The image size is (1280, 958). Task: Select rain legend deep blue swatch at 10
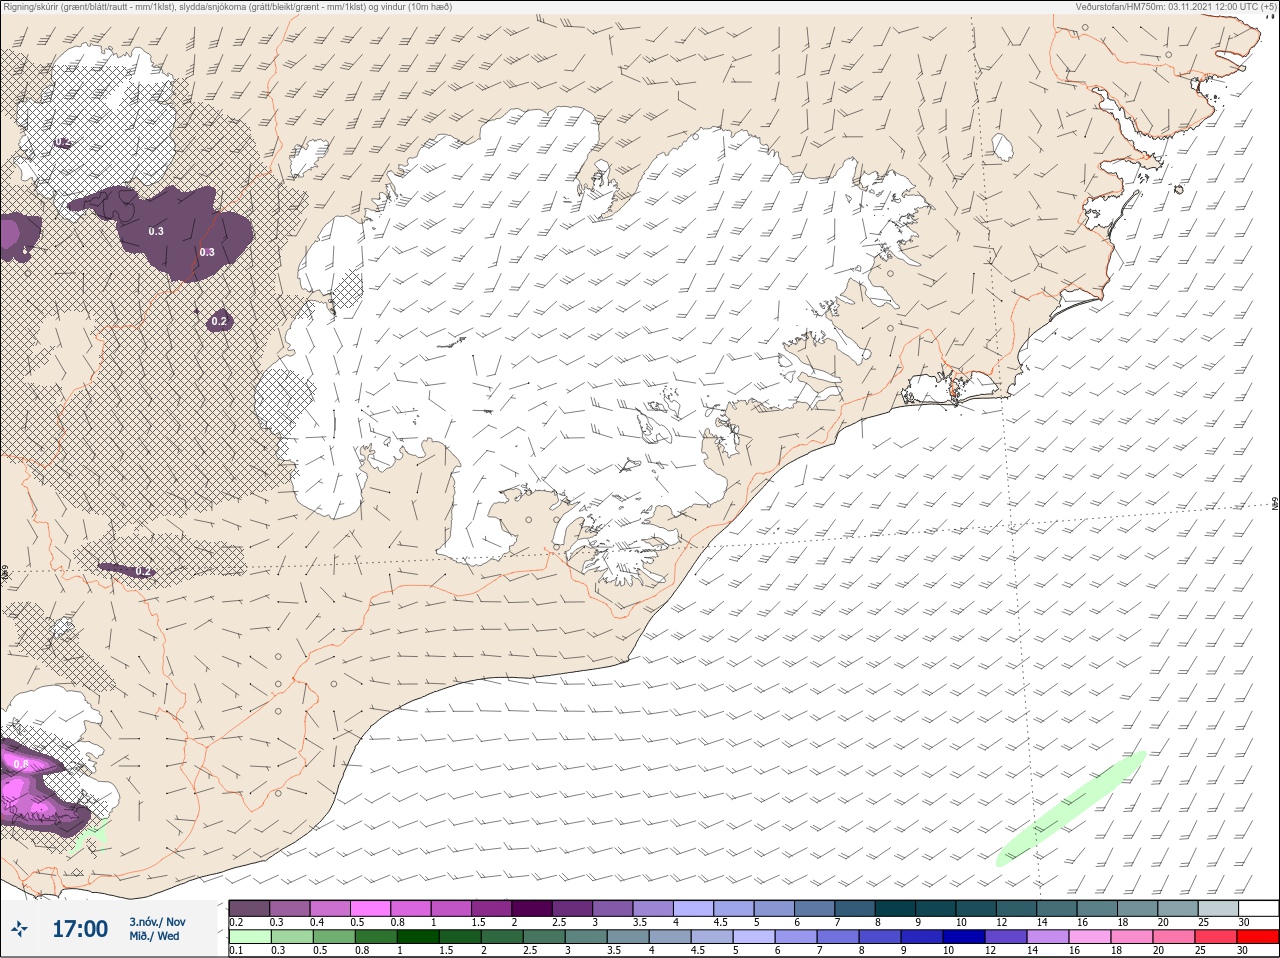963,937
